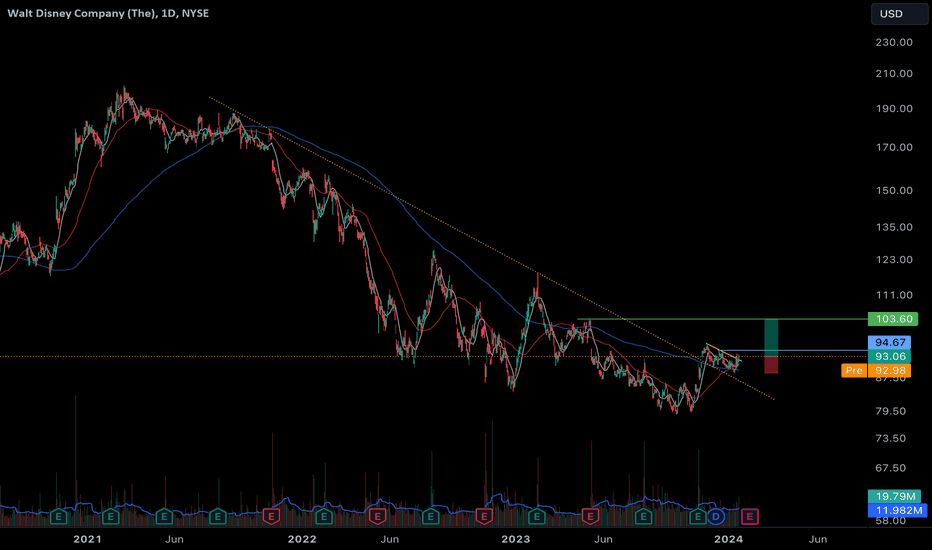
Task: Click the 2022 time axis label
Action: pyautogui.click(x=302, y=539)
